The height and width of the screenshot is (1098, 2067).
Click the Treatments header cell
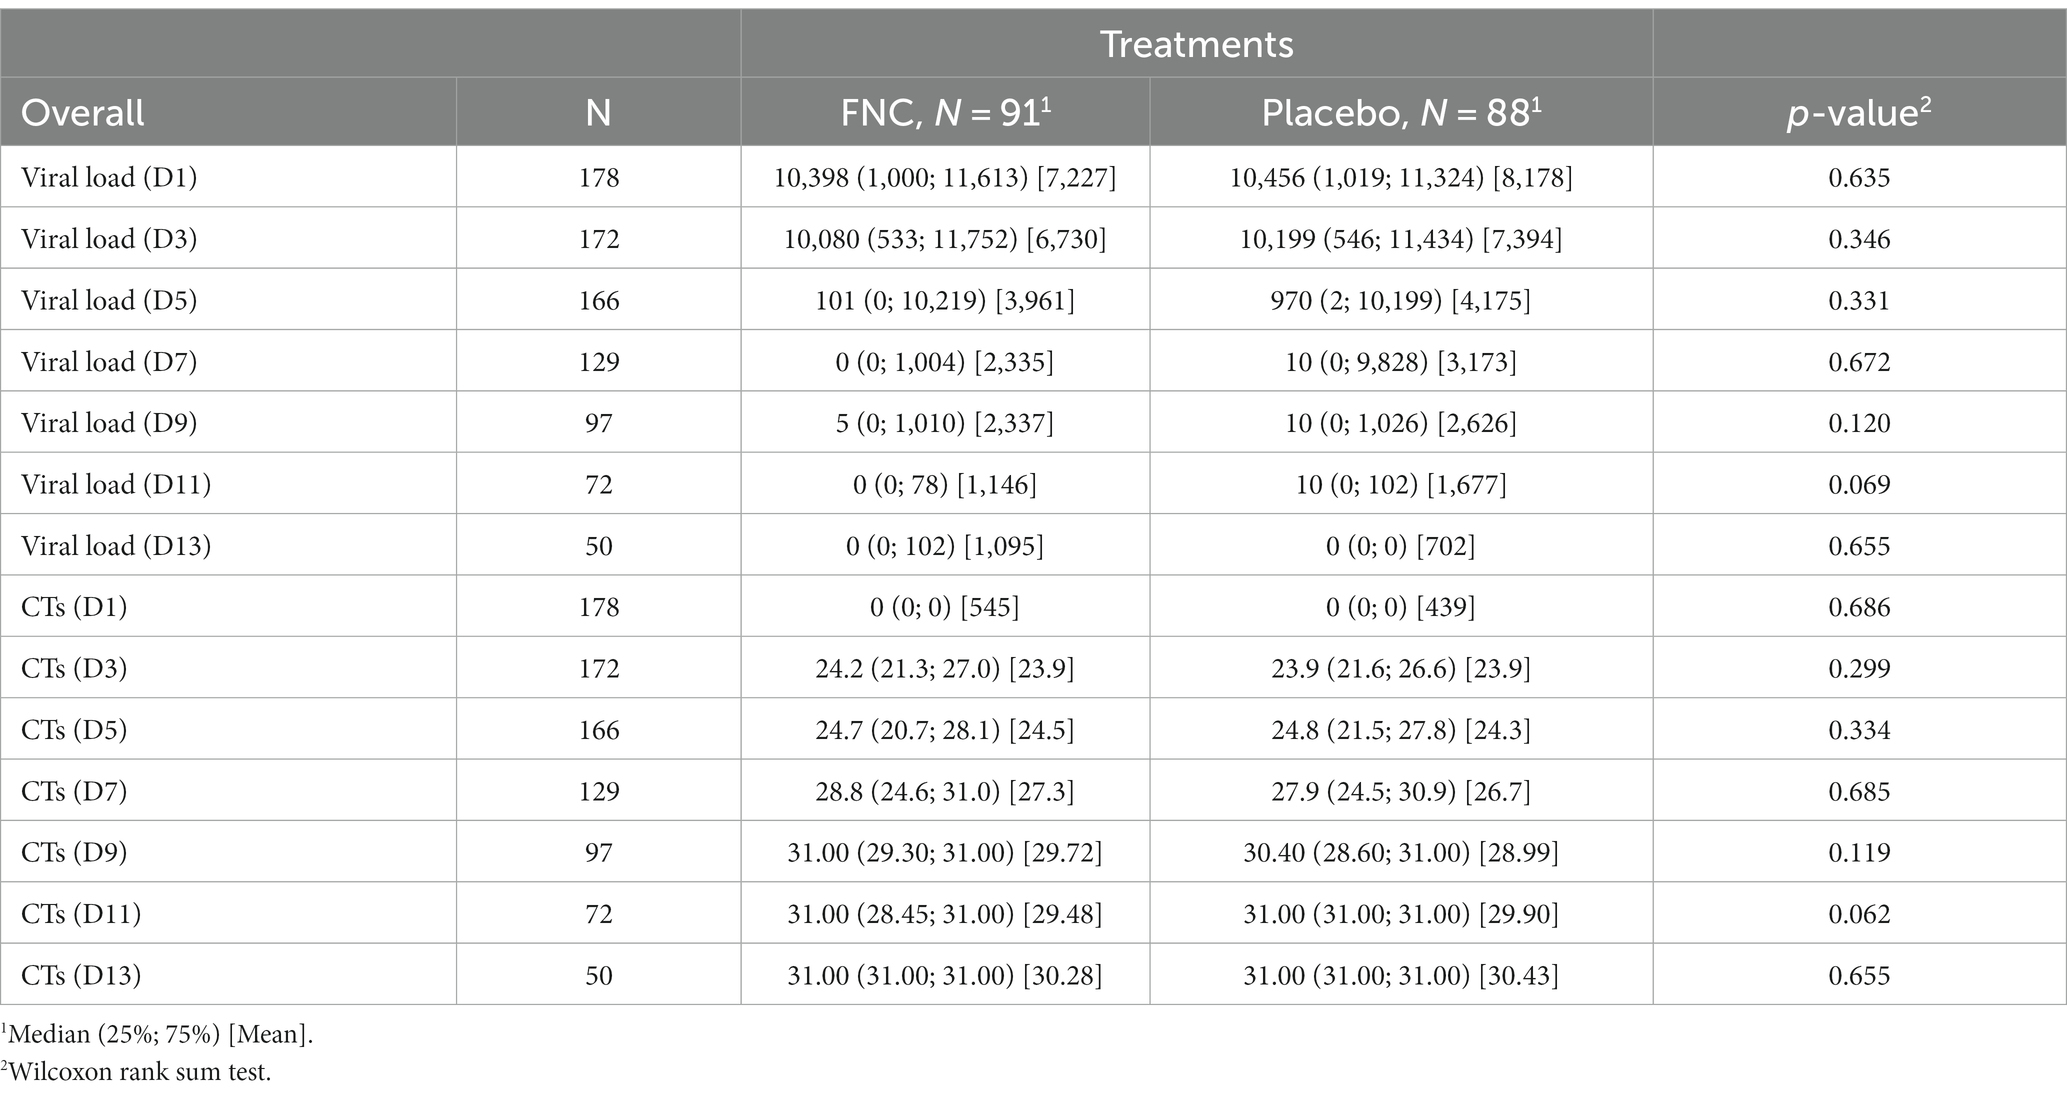[x=1196, y=44]
